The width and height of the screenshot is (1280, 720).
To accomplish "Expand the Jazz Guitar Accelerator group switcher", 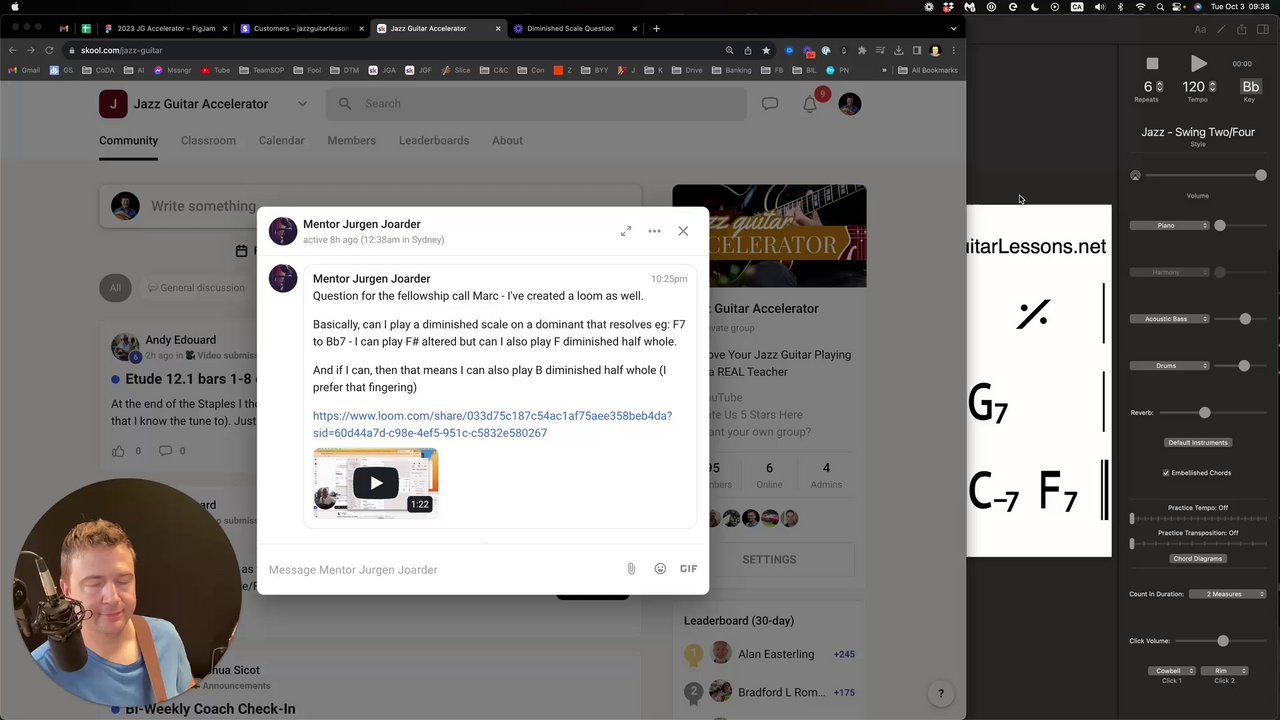I will [302, 104].
